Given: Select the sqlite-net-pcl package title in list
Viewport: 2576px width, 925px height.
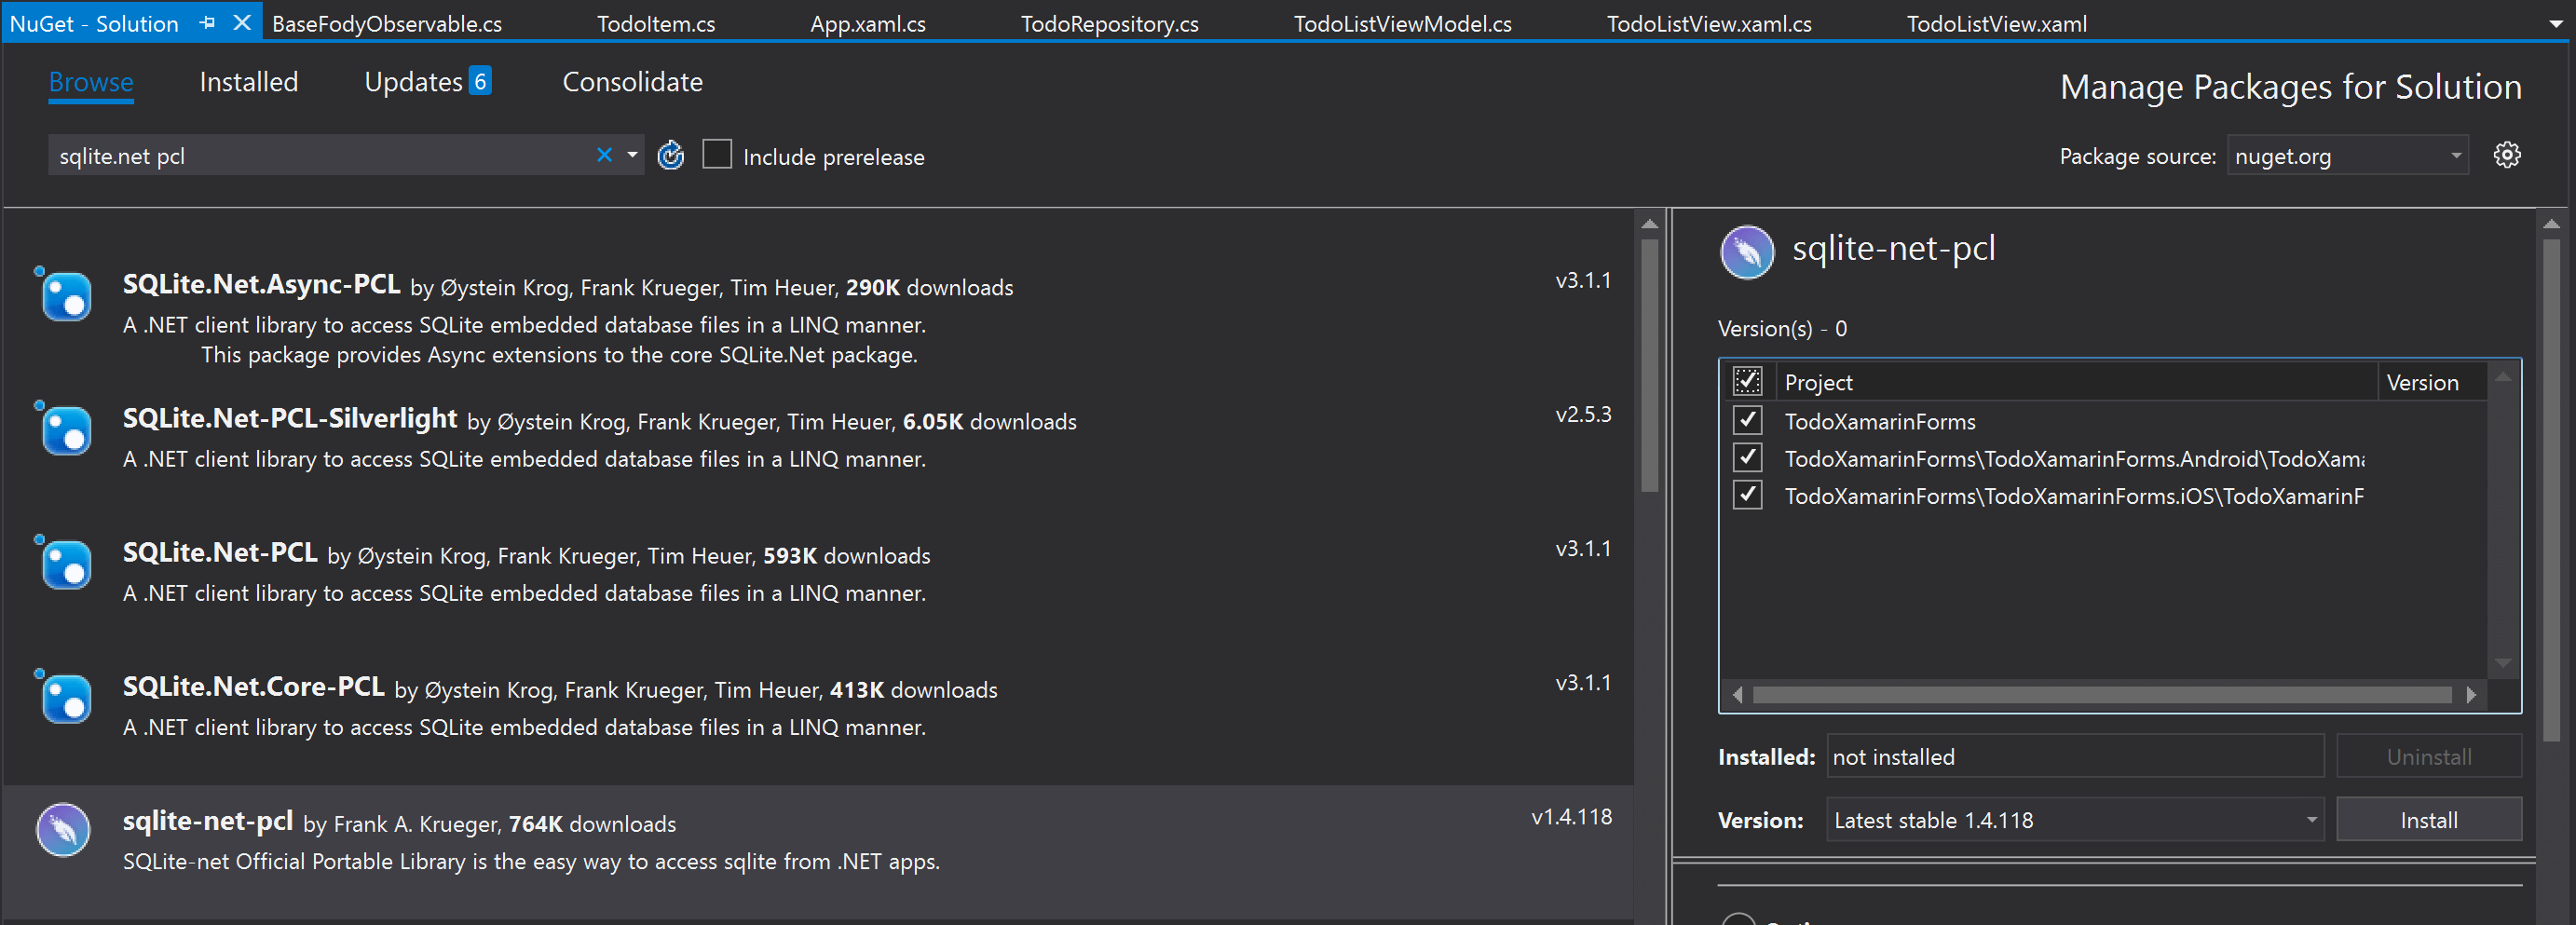Looking at the screenshot, I should click(207, 821).
